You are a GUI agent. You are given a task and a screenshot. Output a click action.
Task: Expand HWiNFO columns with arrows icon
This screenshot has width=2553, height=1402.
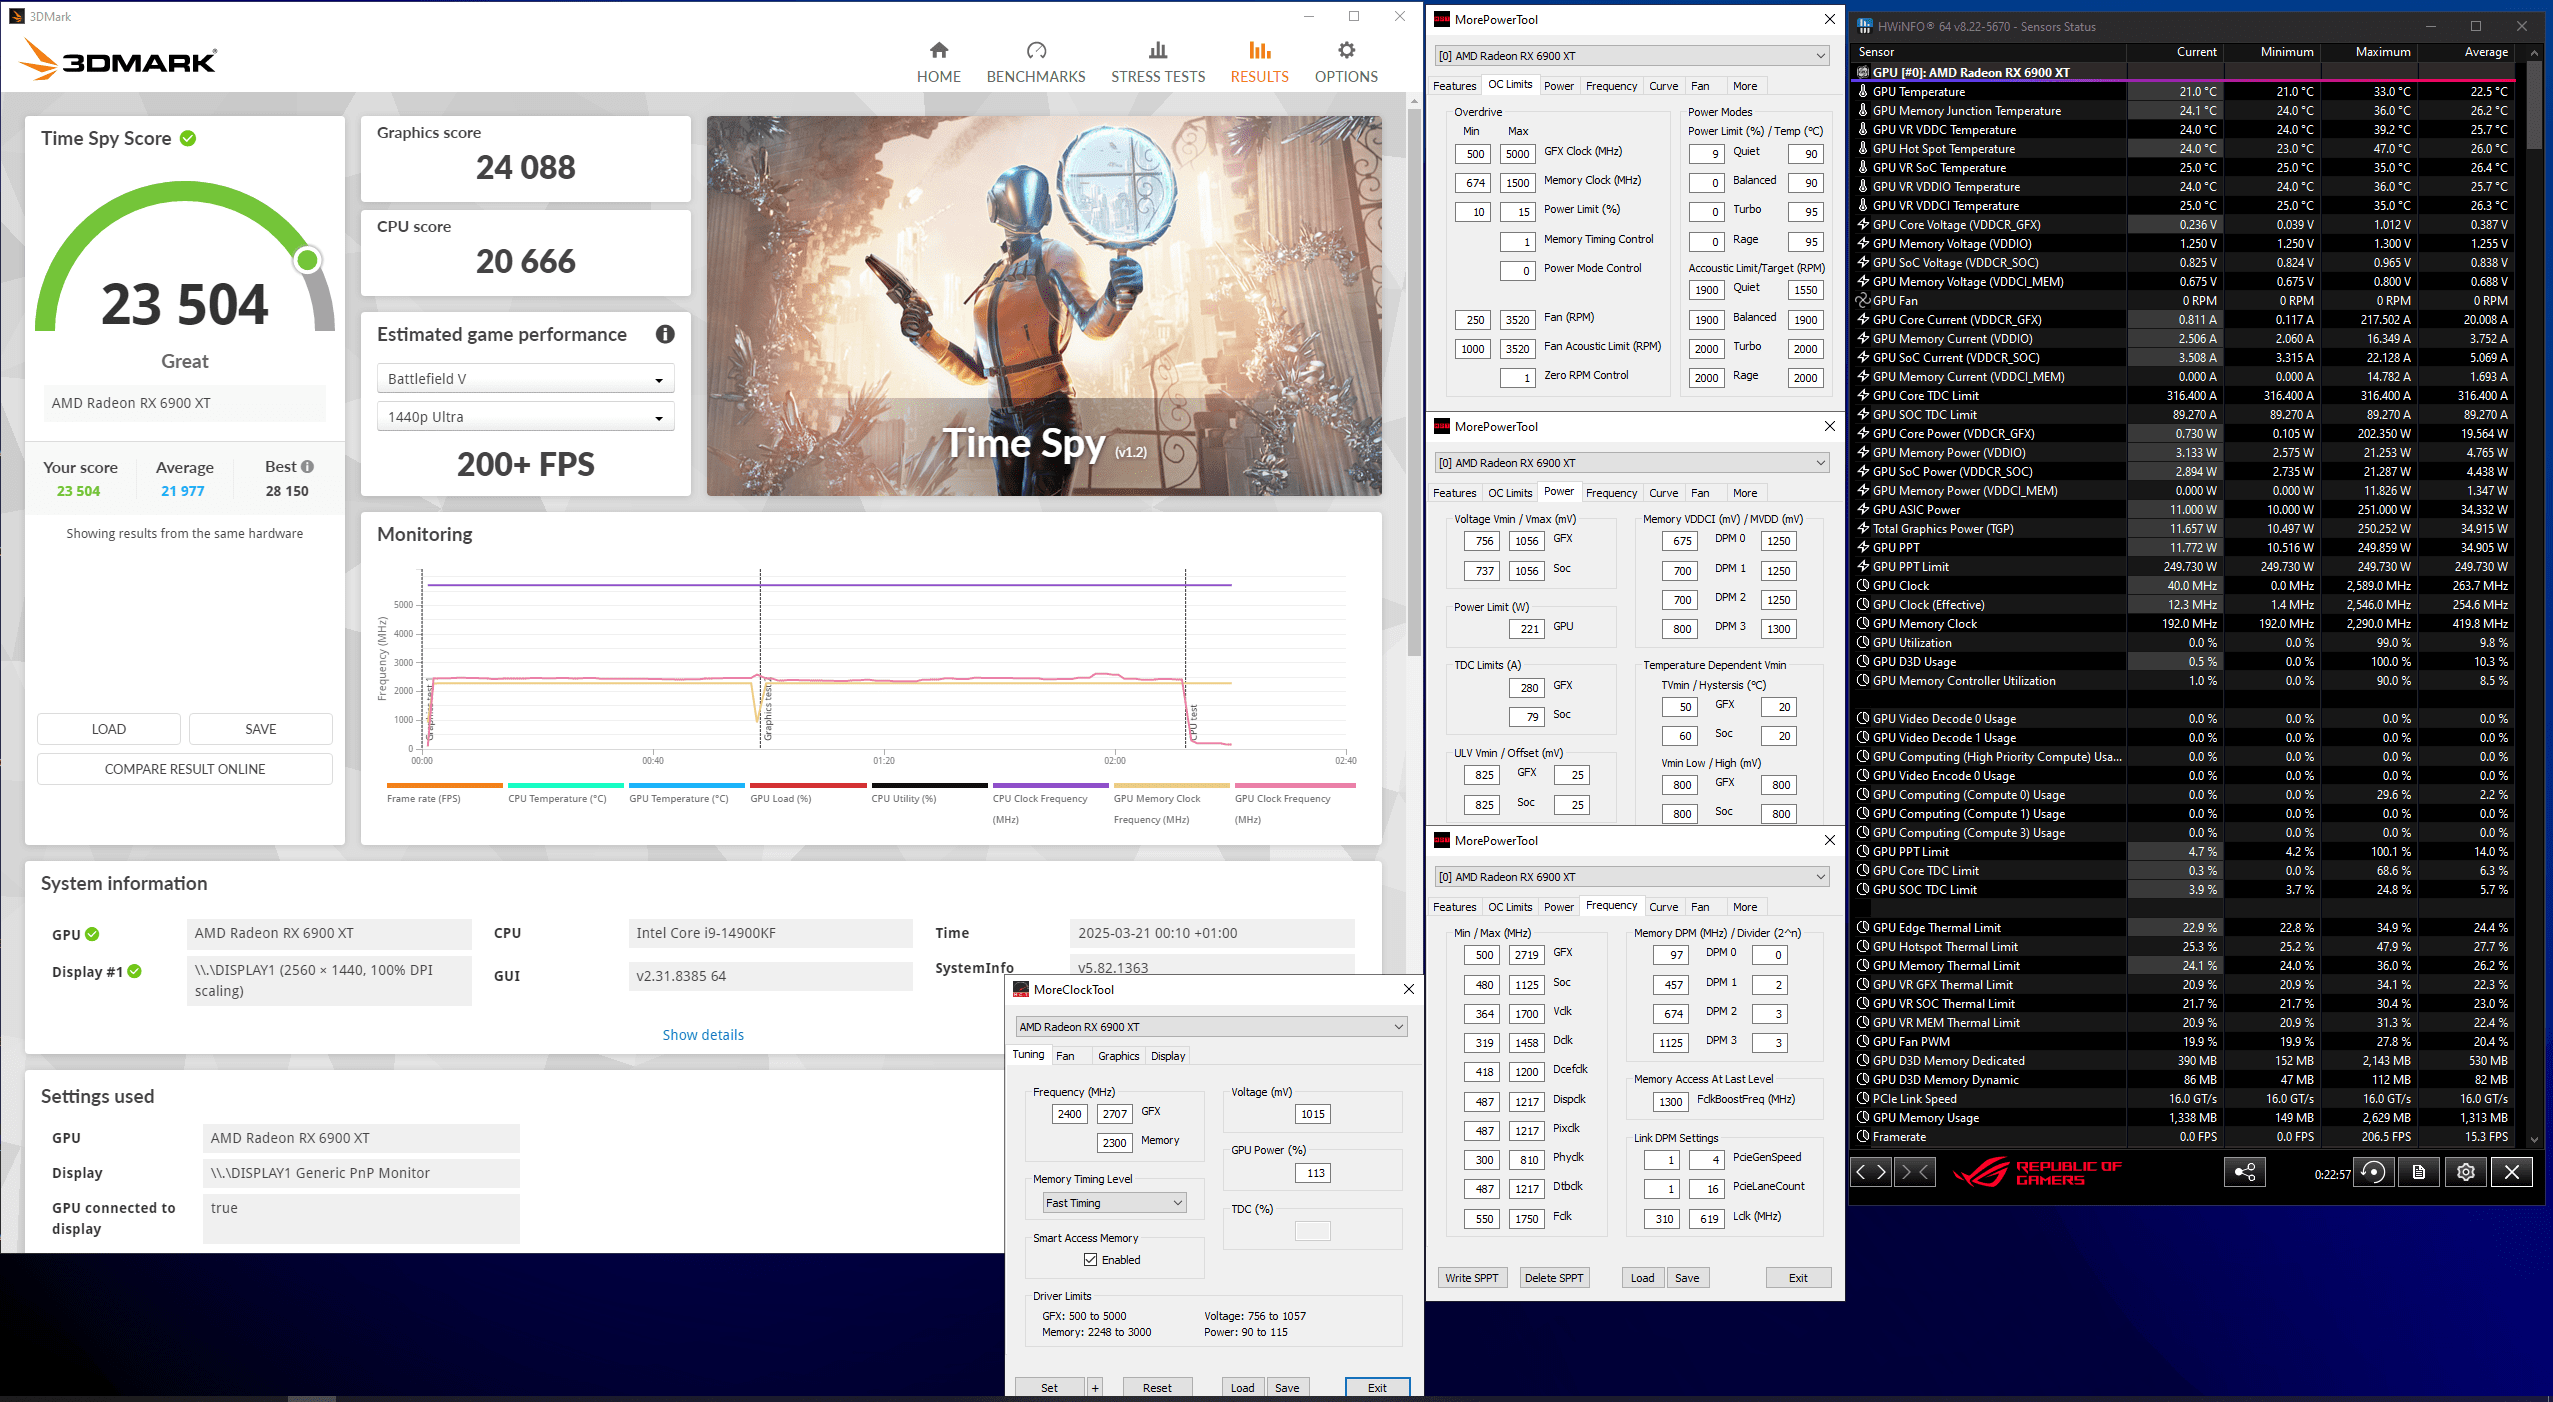click(x=1871, y=1172)
